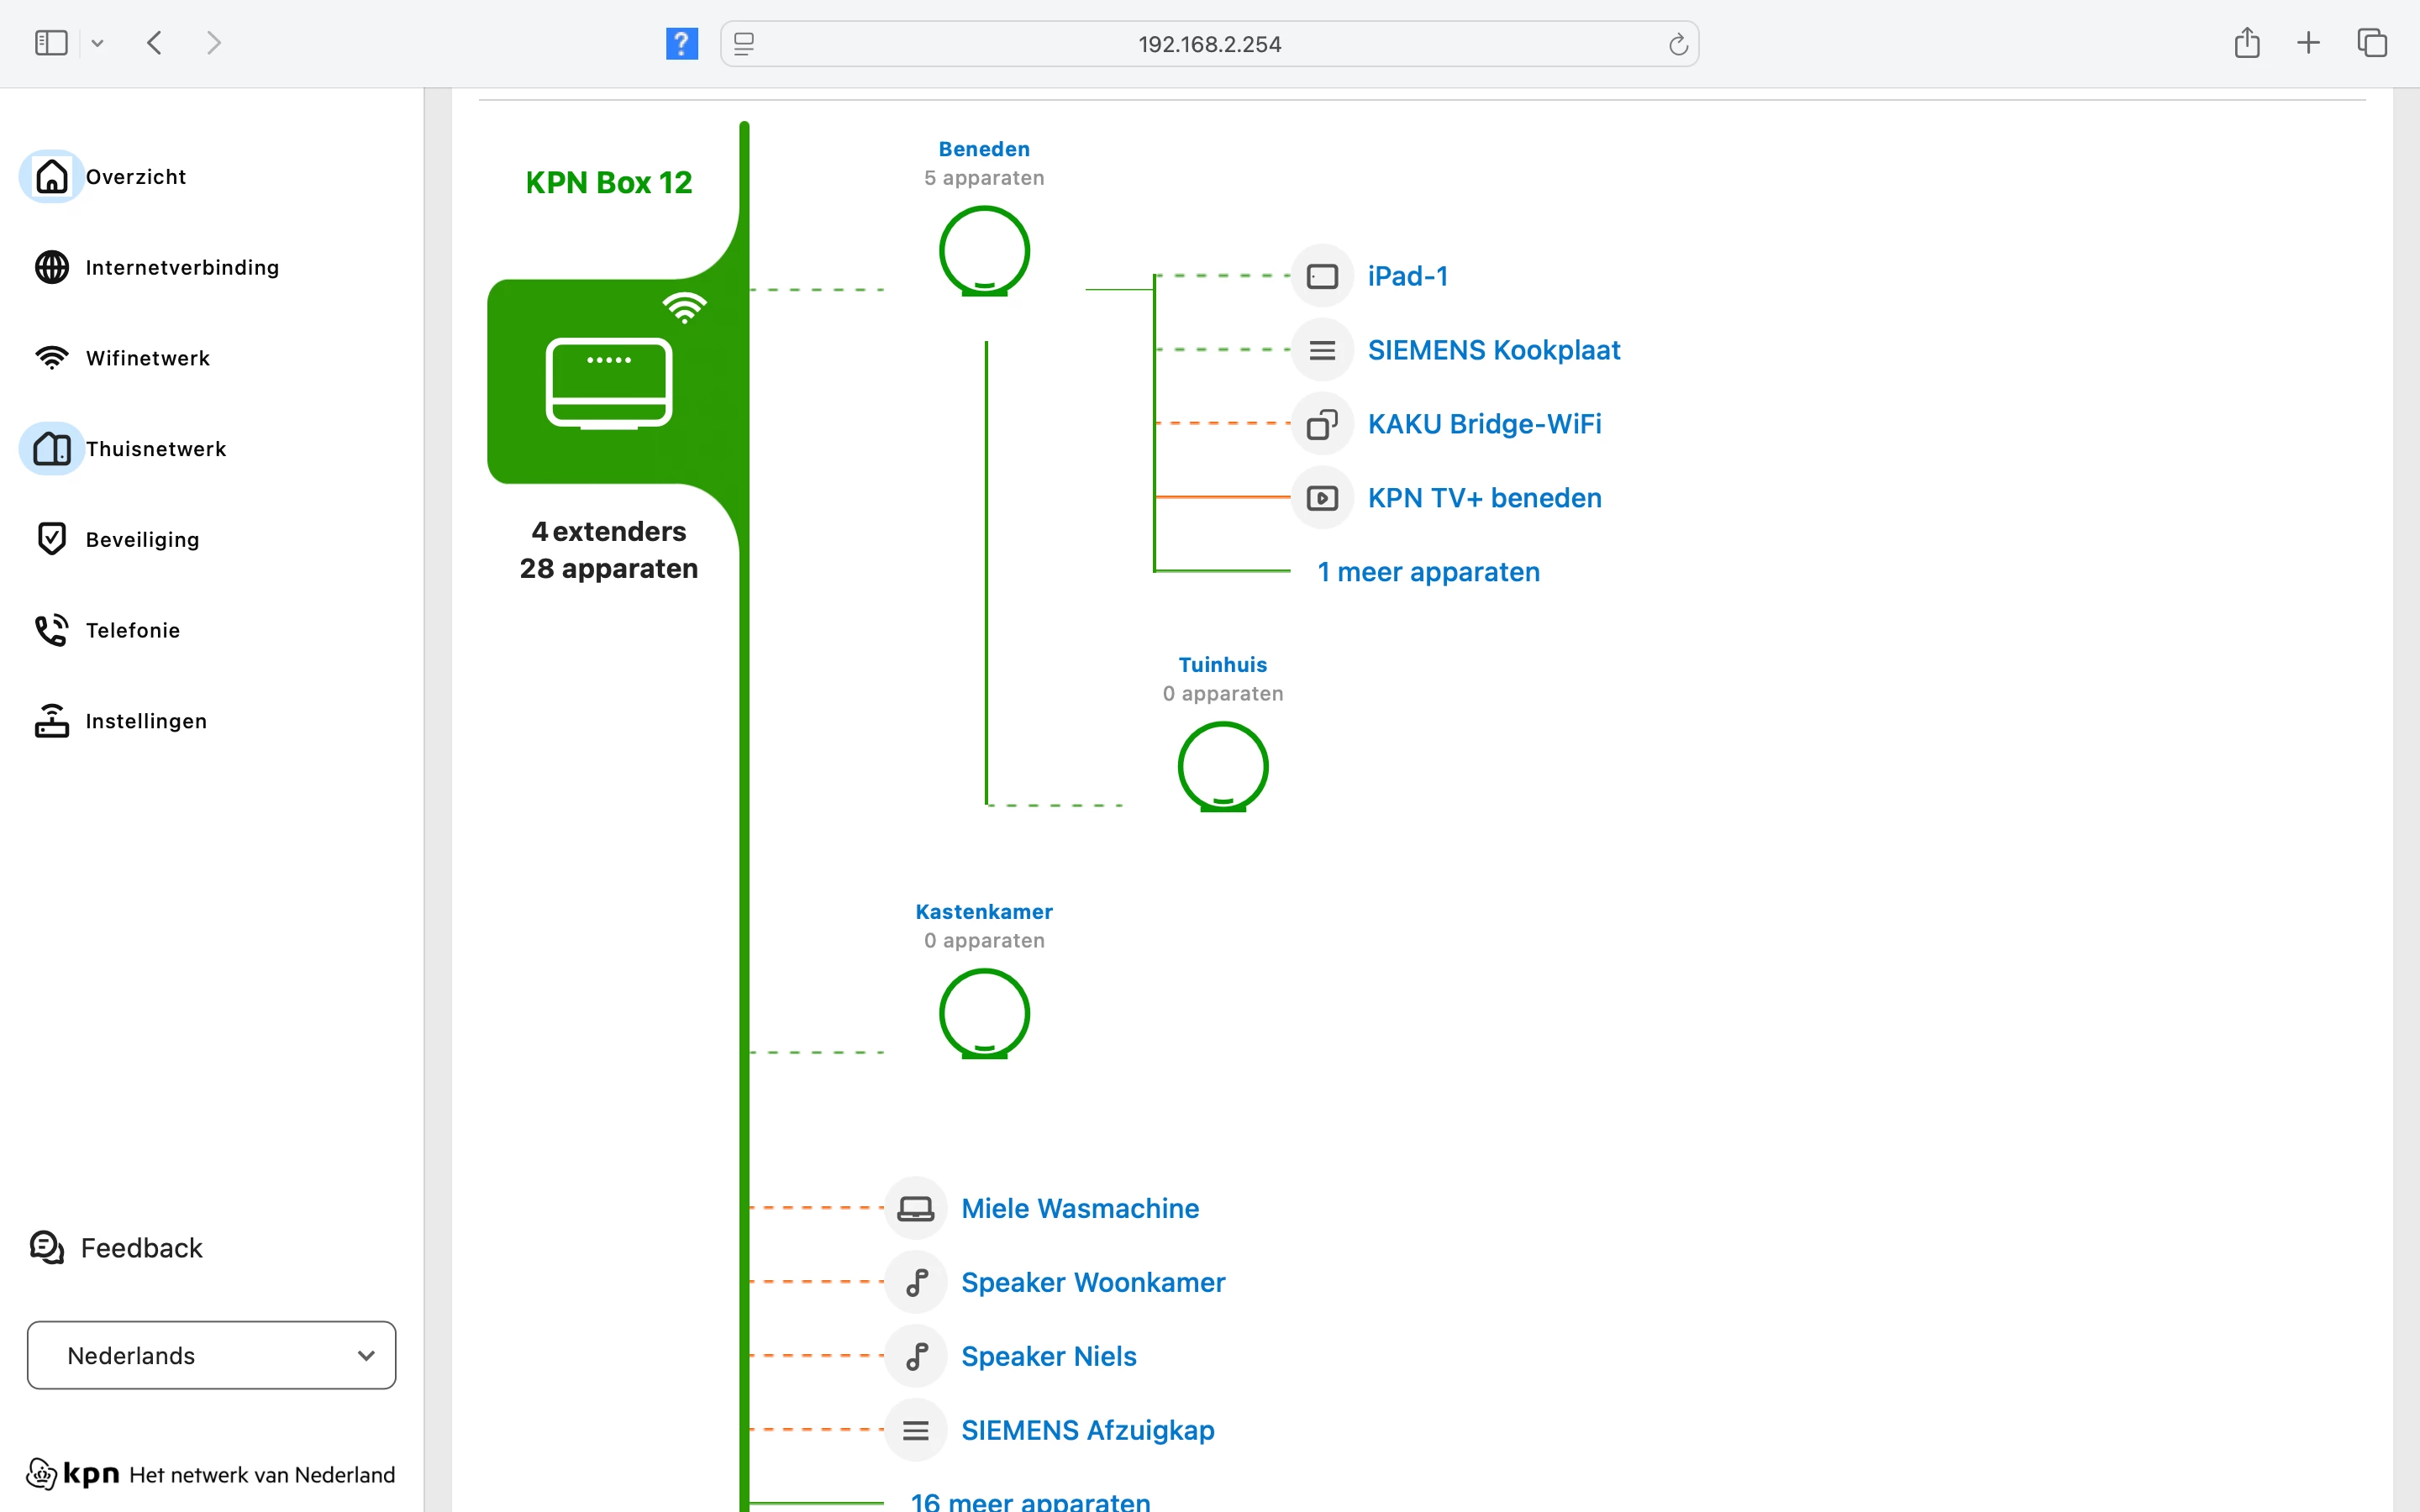
Task: Click Safari's page reload icon
Action: [x=1678, y=44]
